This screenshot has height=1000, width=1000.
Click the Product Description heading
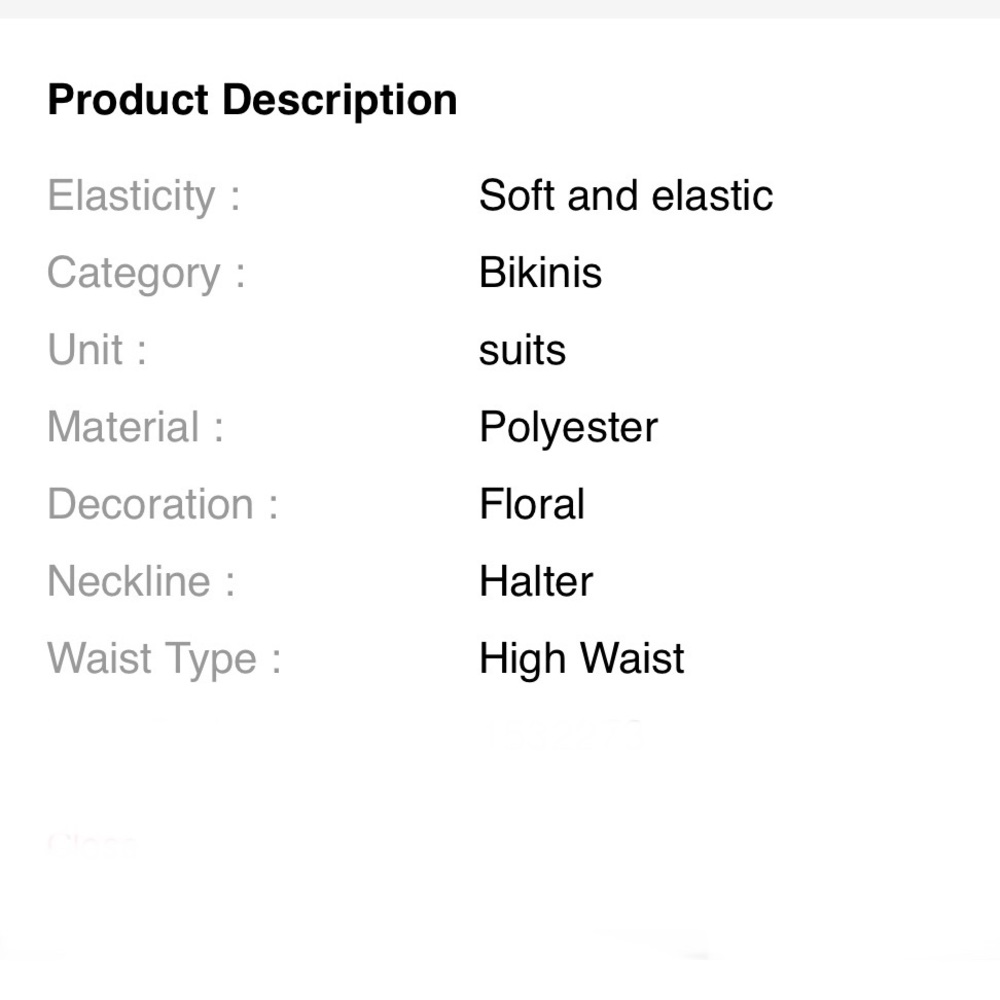tap(253, 101)
